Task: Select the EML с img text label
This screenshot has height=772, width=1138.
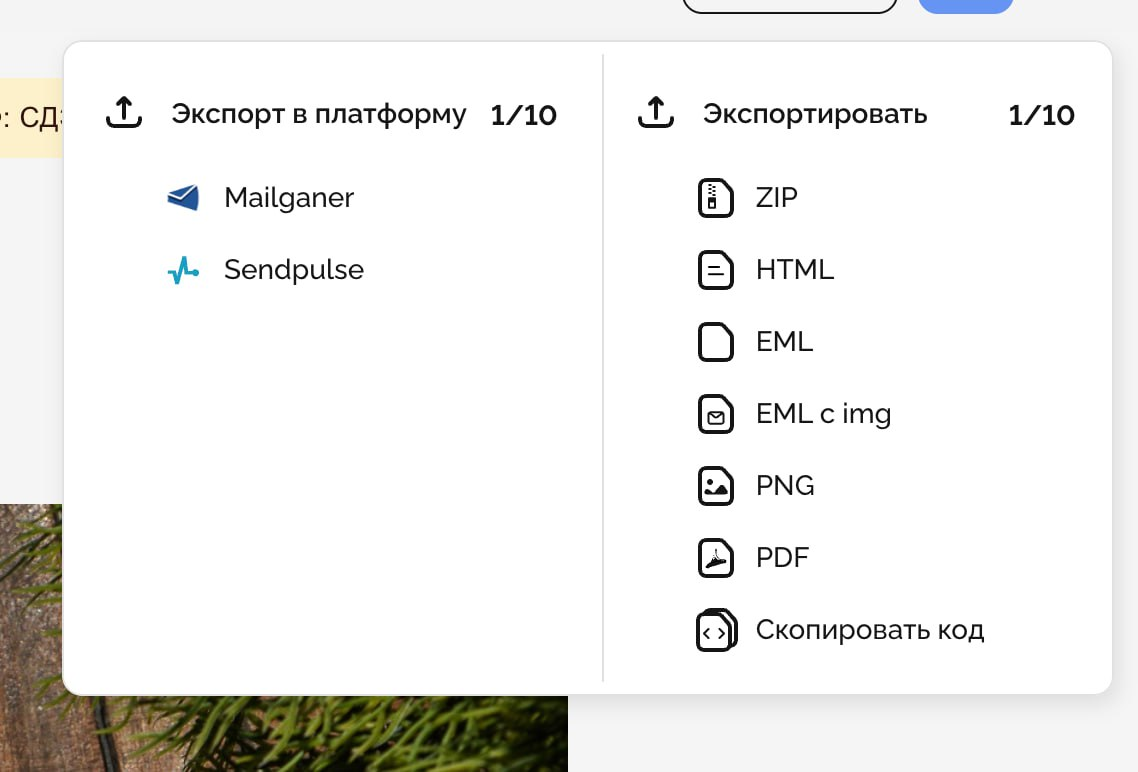Action: click(823, 414)
